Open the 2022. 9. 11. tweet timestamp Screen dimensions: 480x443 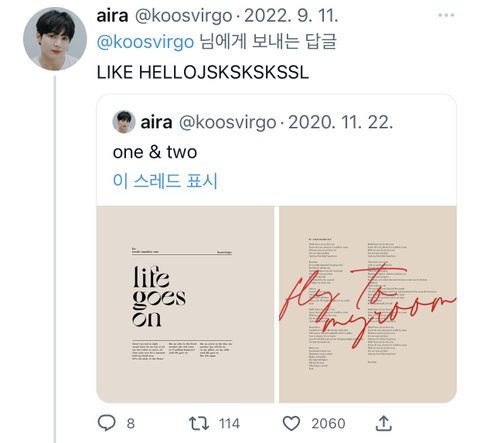click(291, 16)
